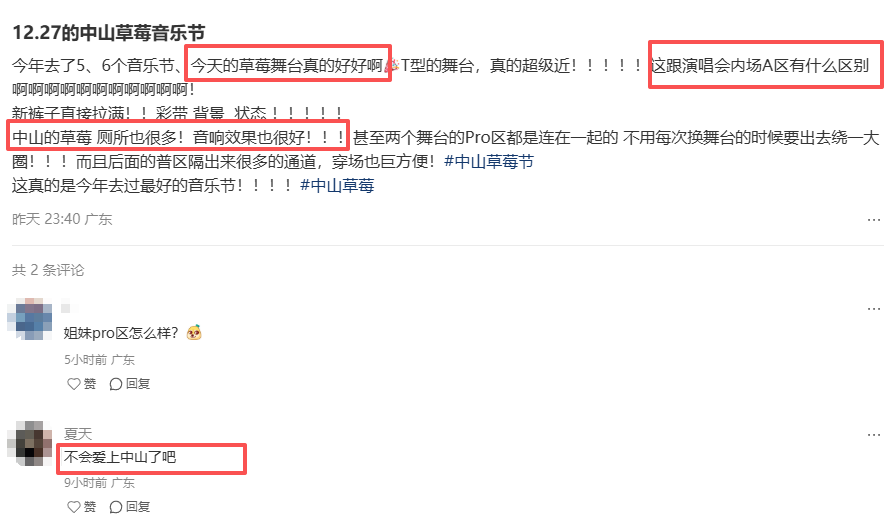Click the '共 2 条评论' comment count
The height and width of the screenshot is (528, 887).
tap(48, 270)
